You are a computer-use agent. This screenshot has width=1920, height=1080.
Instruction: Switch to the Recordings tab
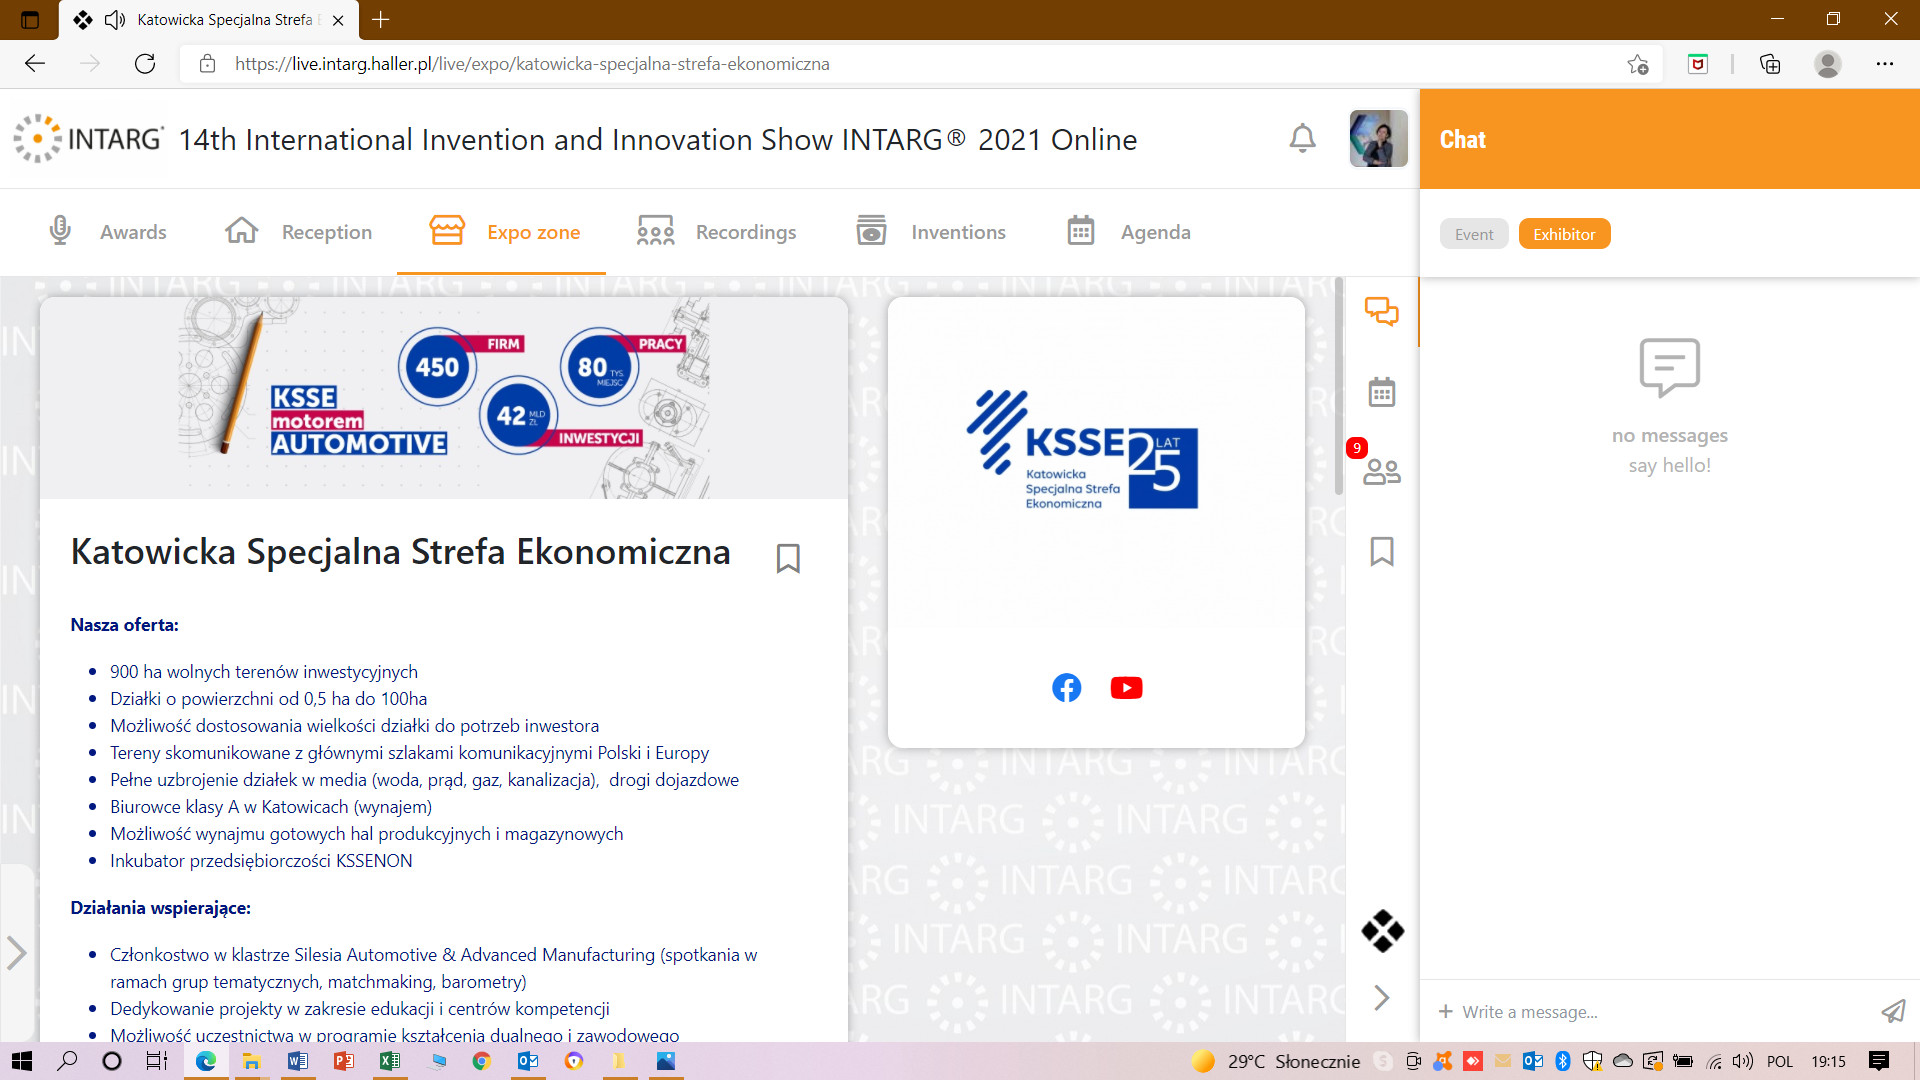click(x=716, y=232)
